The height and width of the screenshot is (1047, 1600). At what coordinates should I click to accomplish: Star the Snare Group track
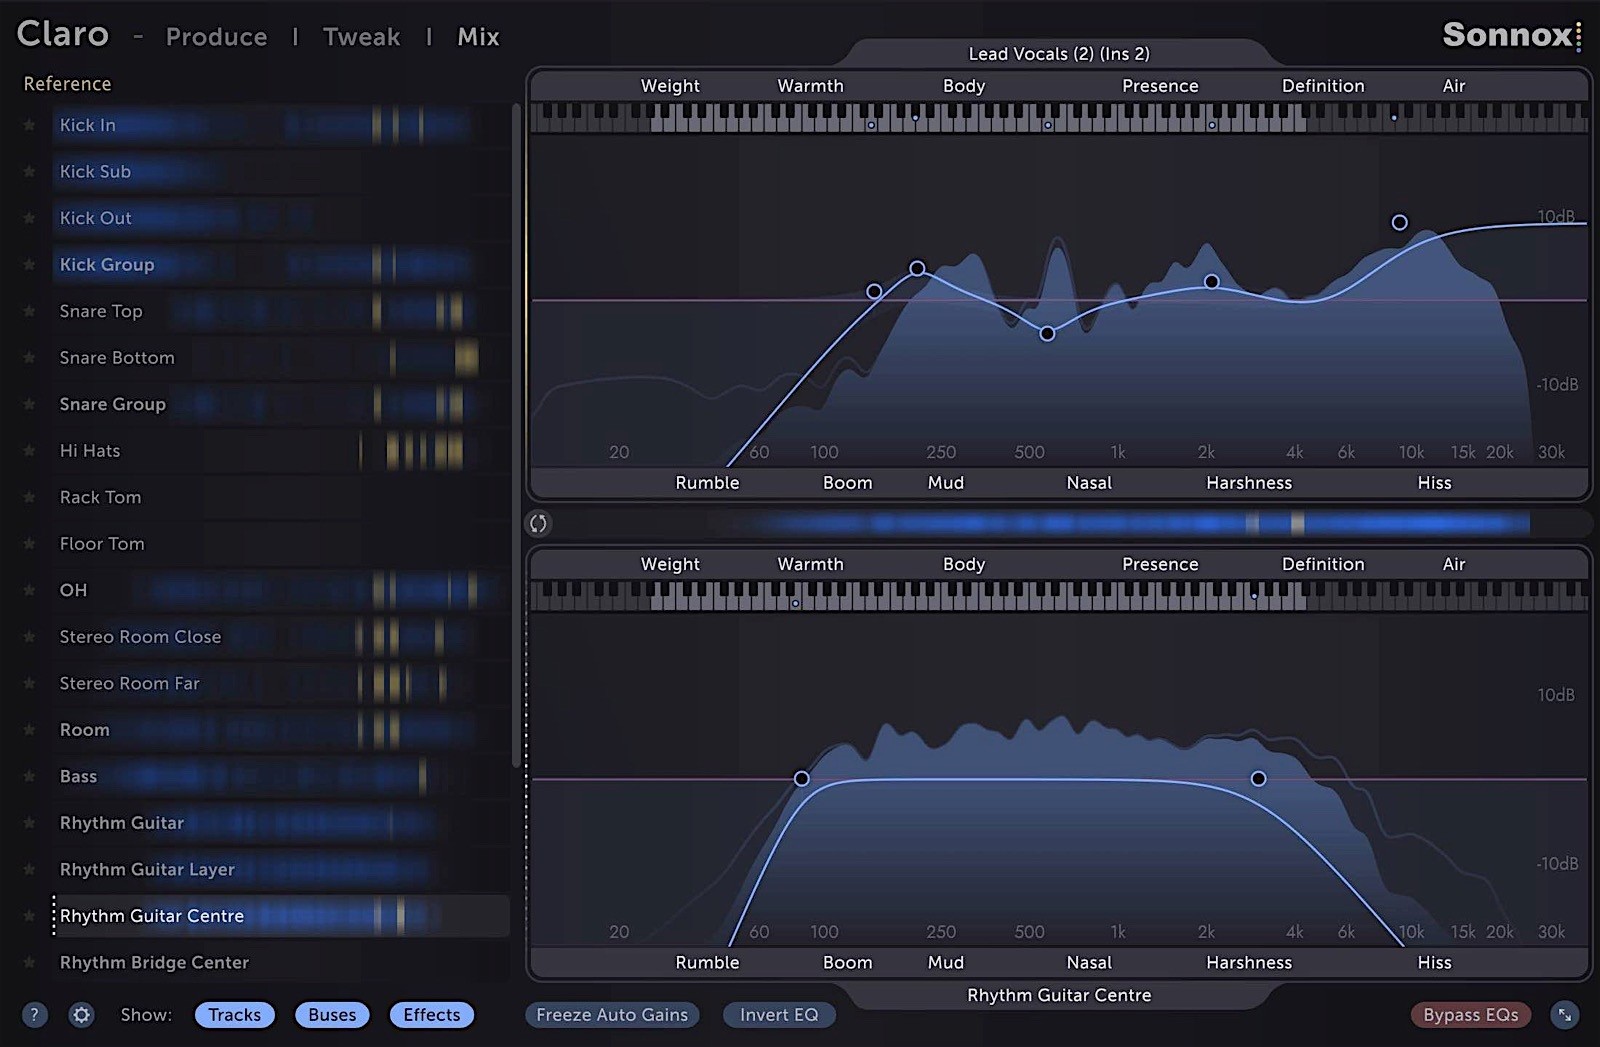[29, 404]
